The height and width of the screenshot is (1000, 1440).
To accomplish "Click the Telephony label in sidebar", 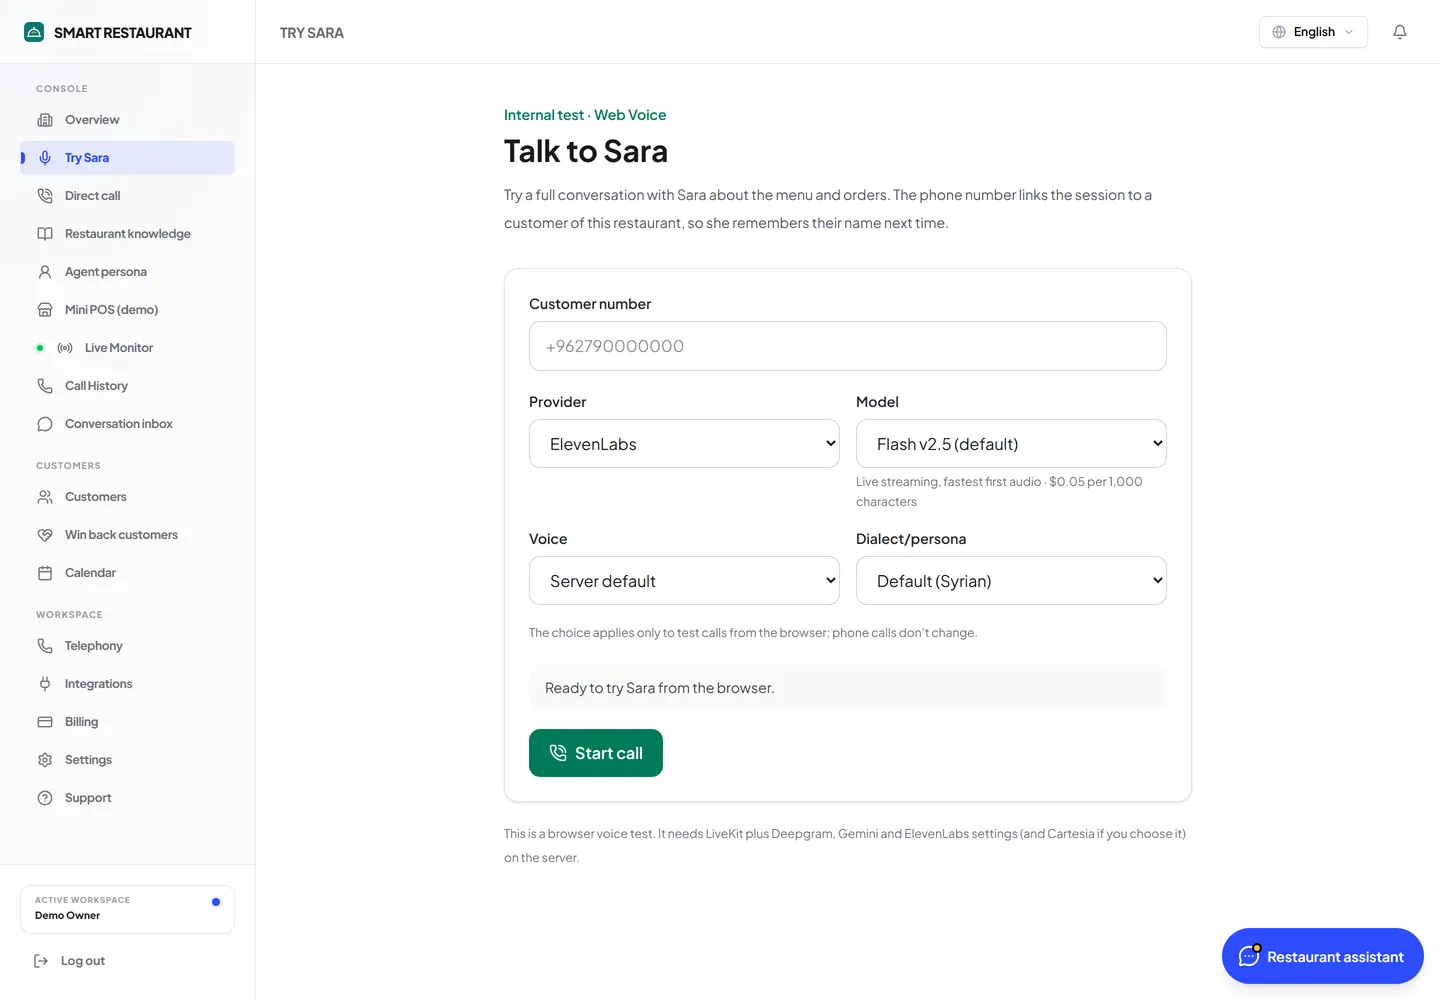I will (x=94, y=646).
